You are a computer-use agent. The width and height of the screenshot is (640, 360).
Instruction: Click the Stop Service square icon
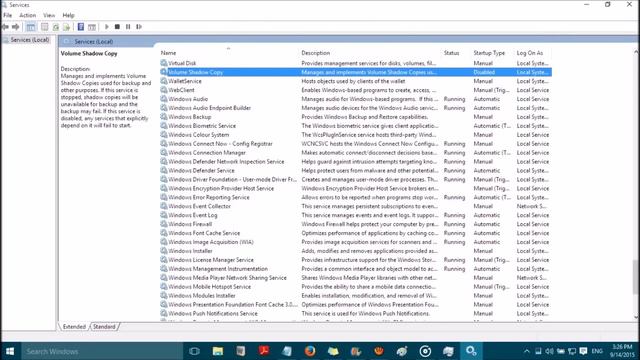click(117, 27)
